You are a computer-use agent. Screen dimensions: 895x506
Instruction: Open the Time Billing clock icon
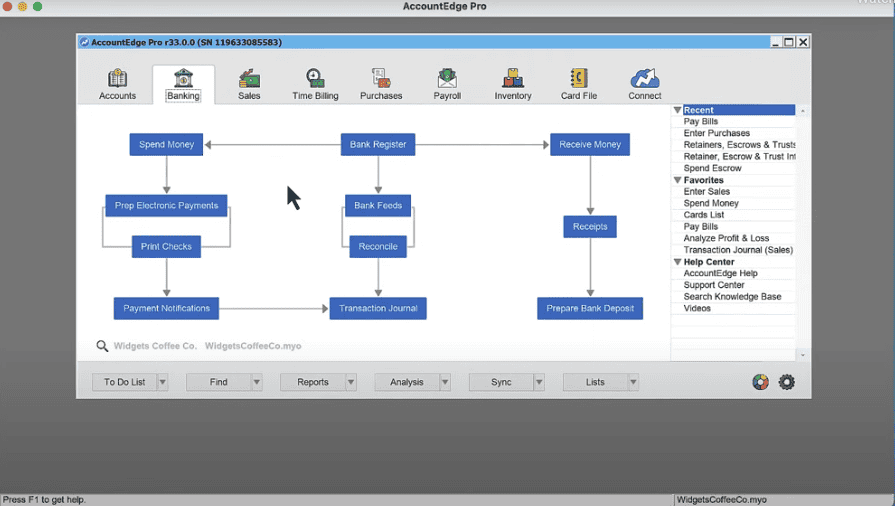click(x=315, y=79)
